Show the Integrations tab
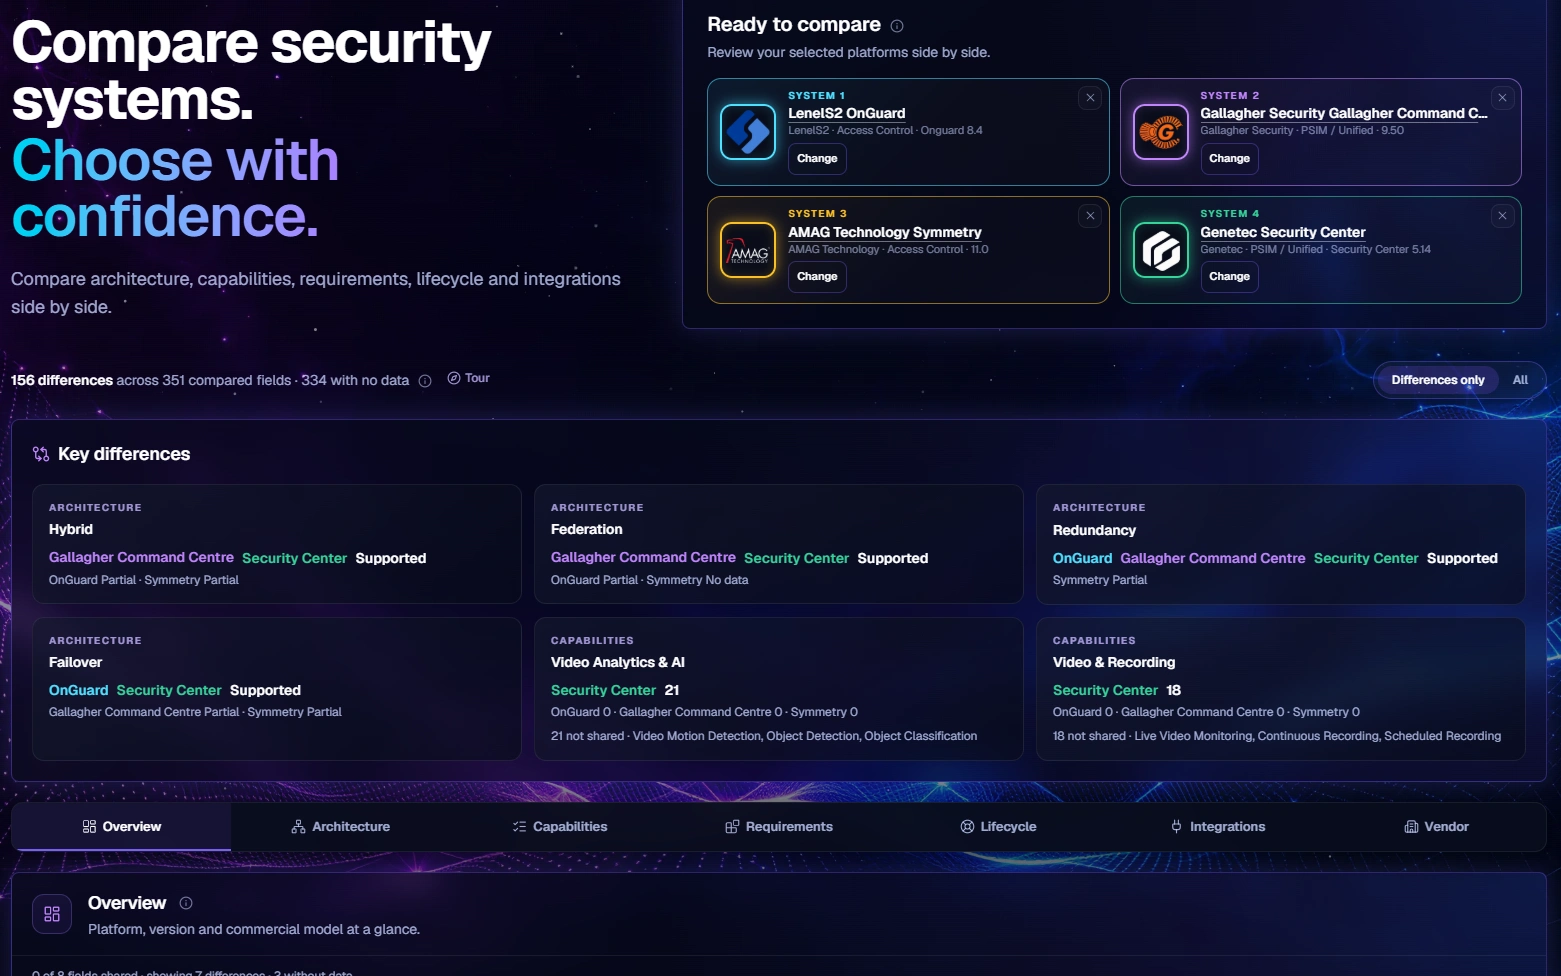 coord(1218,827)
